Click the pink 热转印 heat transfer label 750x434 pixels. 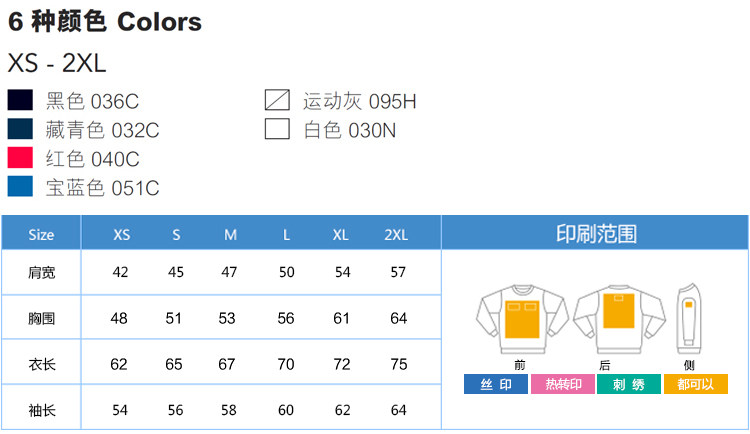[562, 384]
